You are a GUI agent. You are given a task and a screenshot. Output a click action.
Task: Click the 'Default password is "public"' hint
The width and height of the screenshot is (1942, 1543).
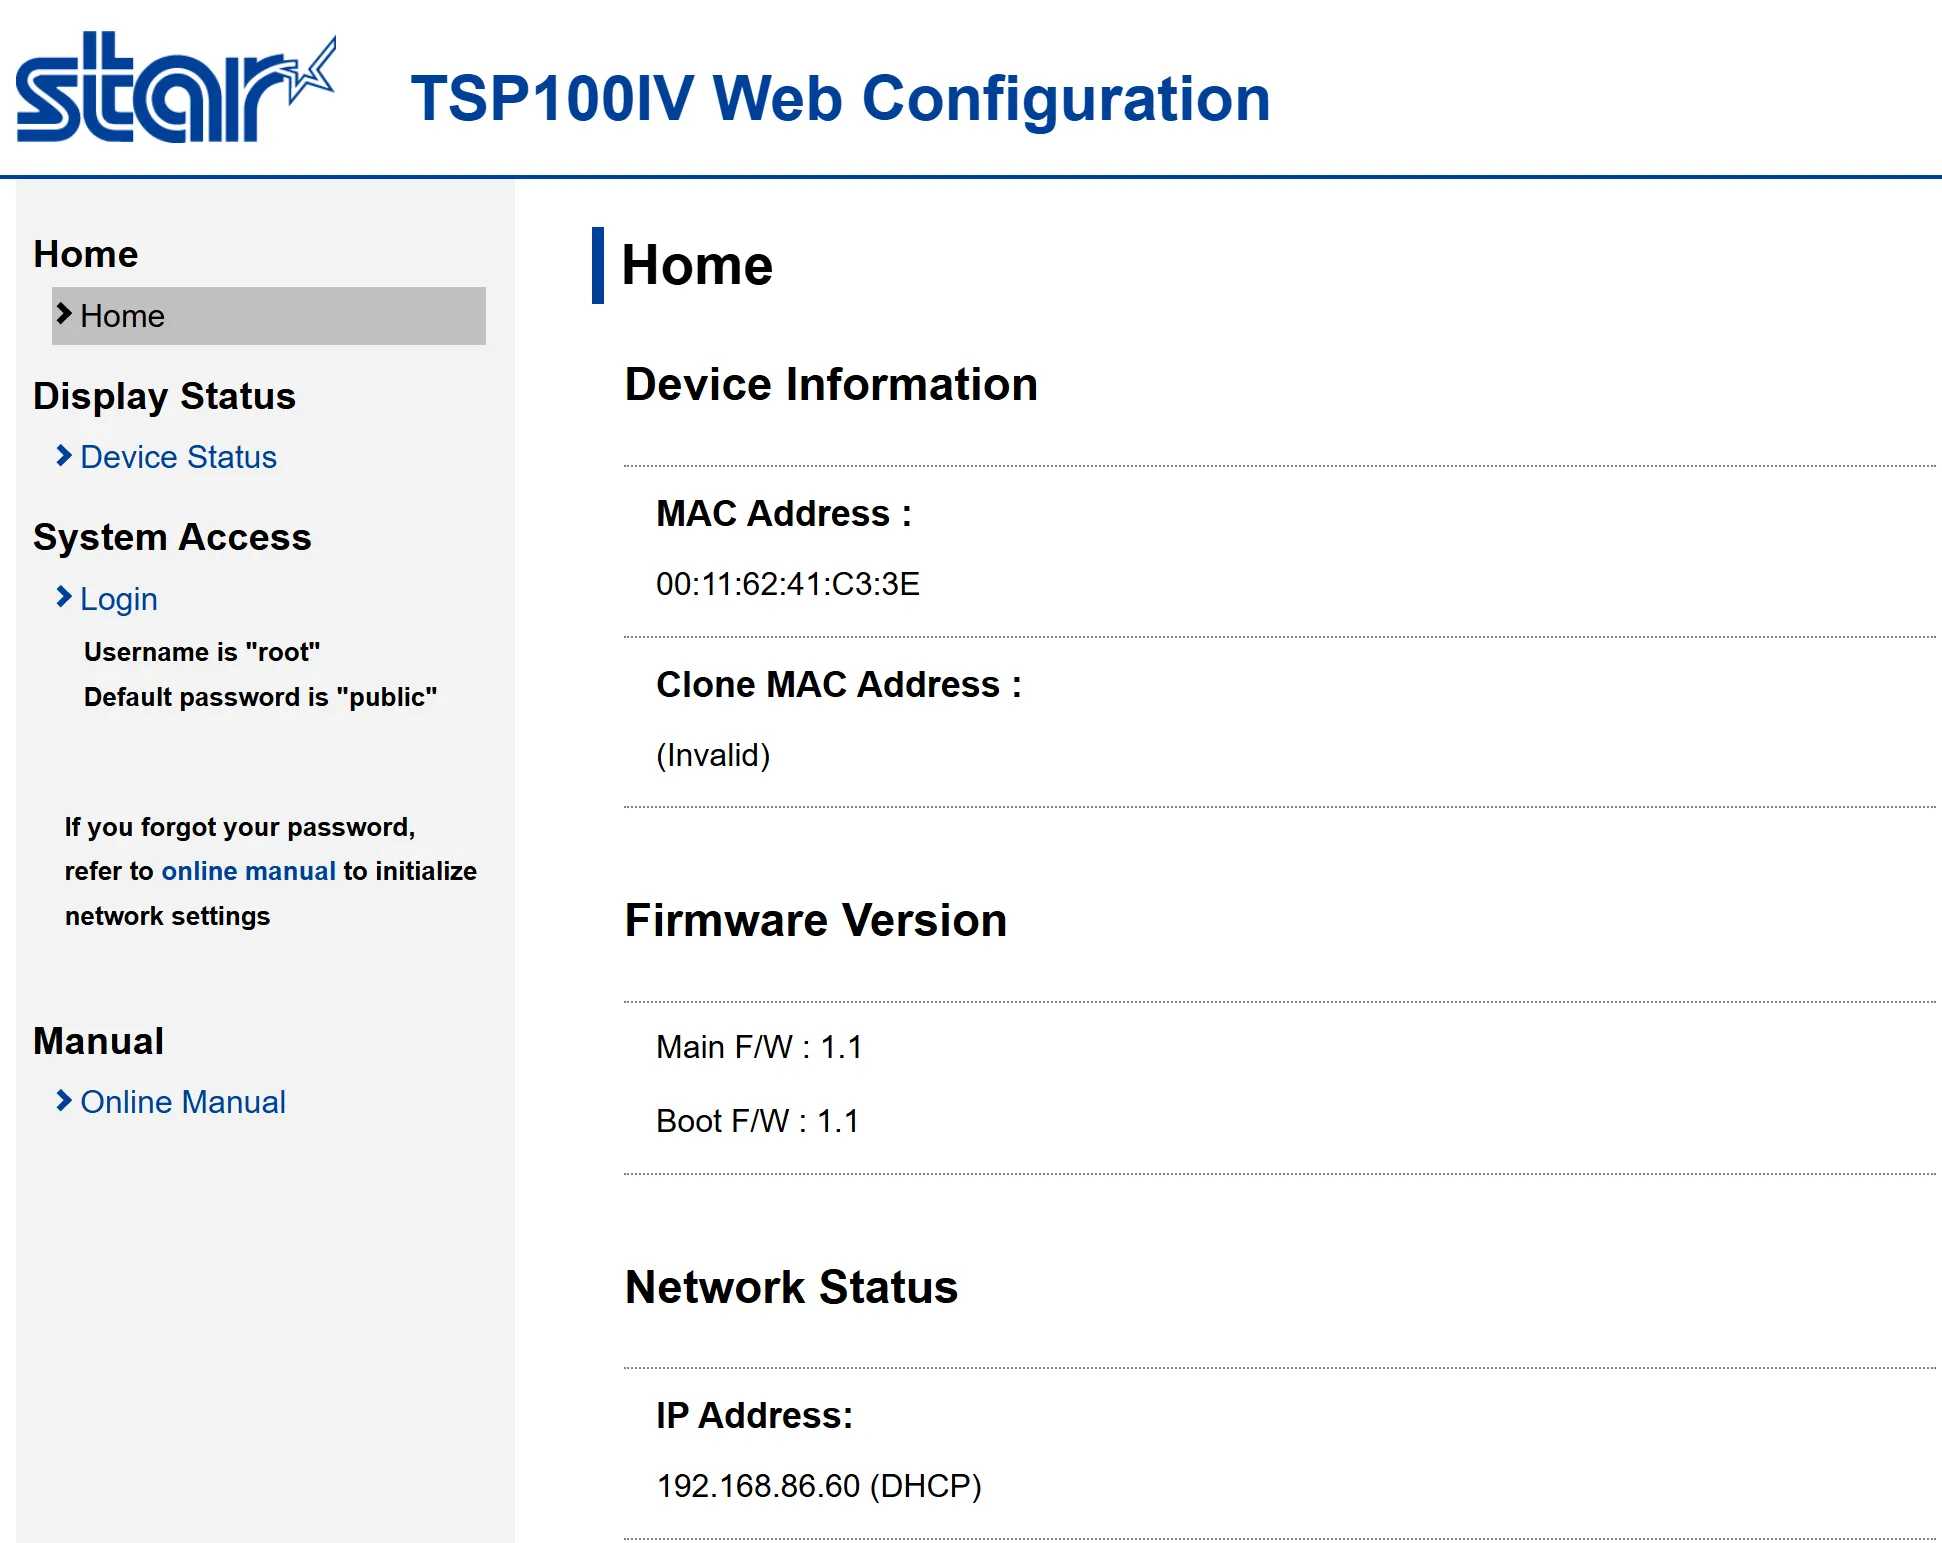coord(260,697)
